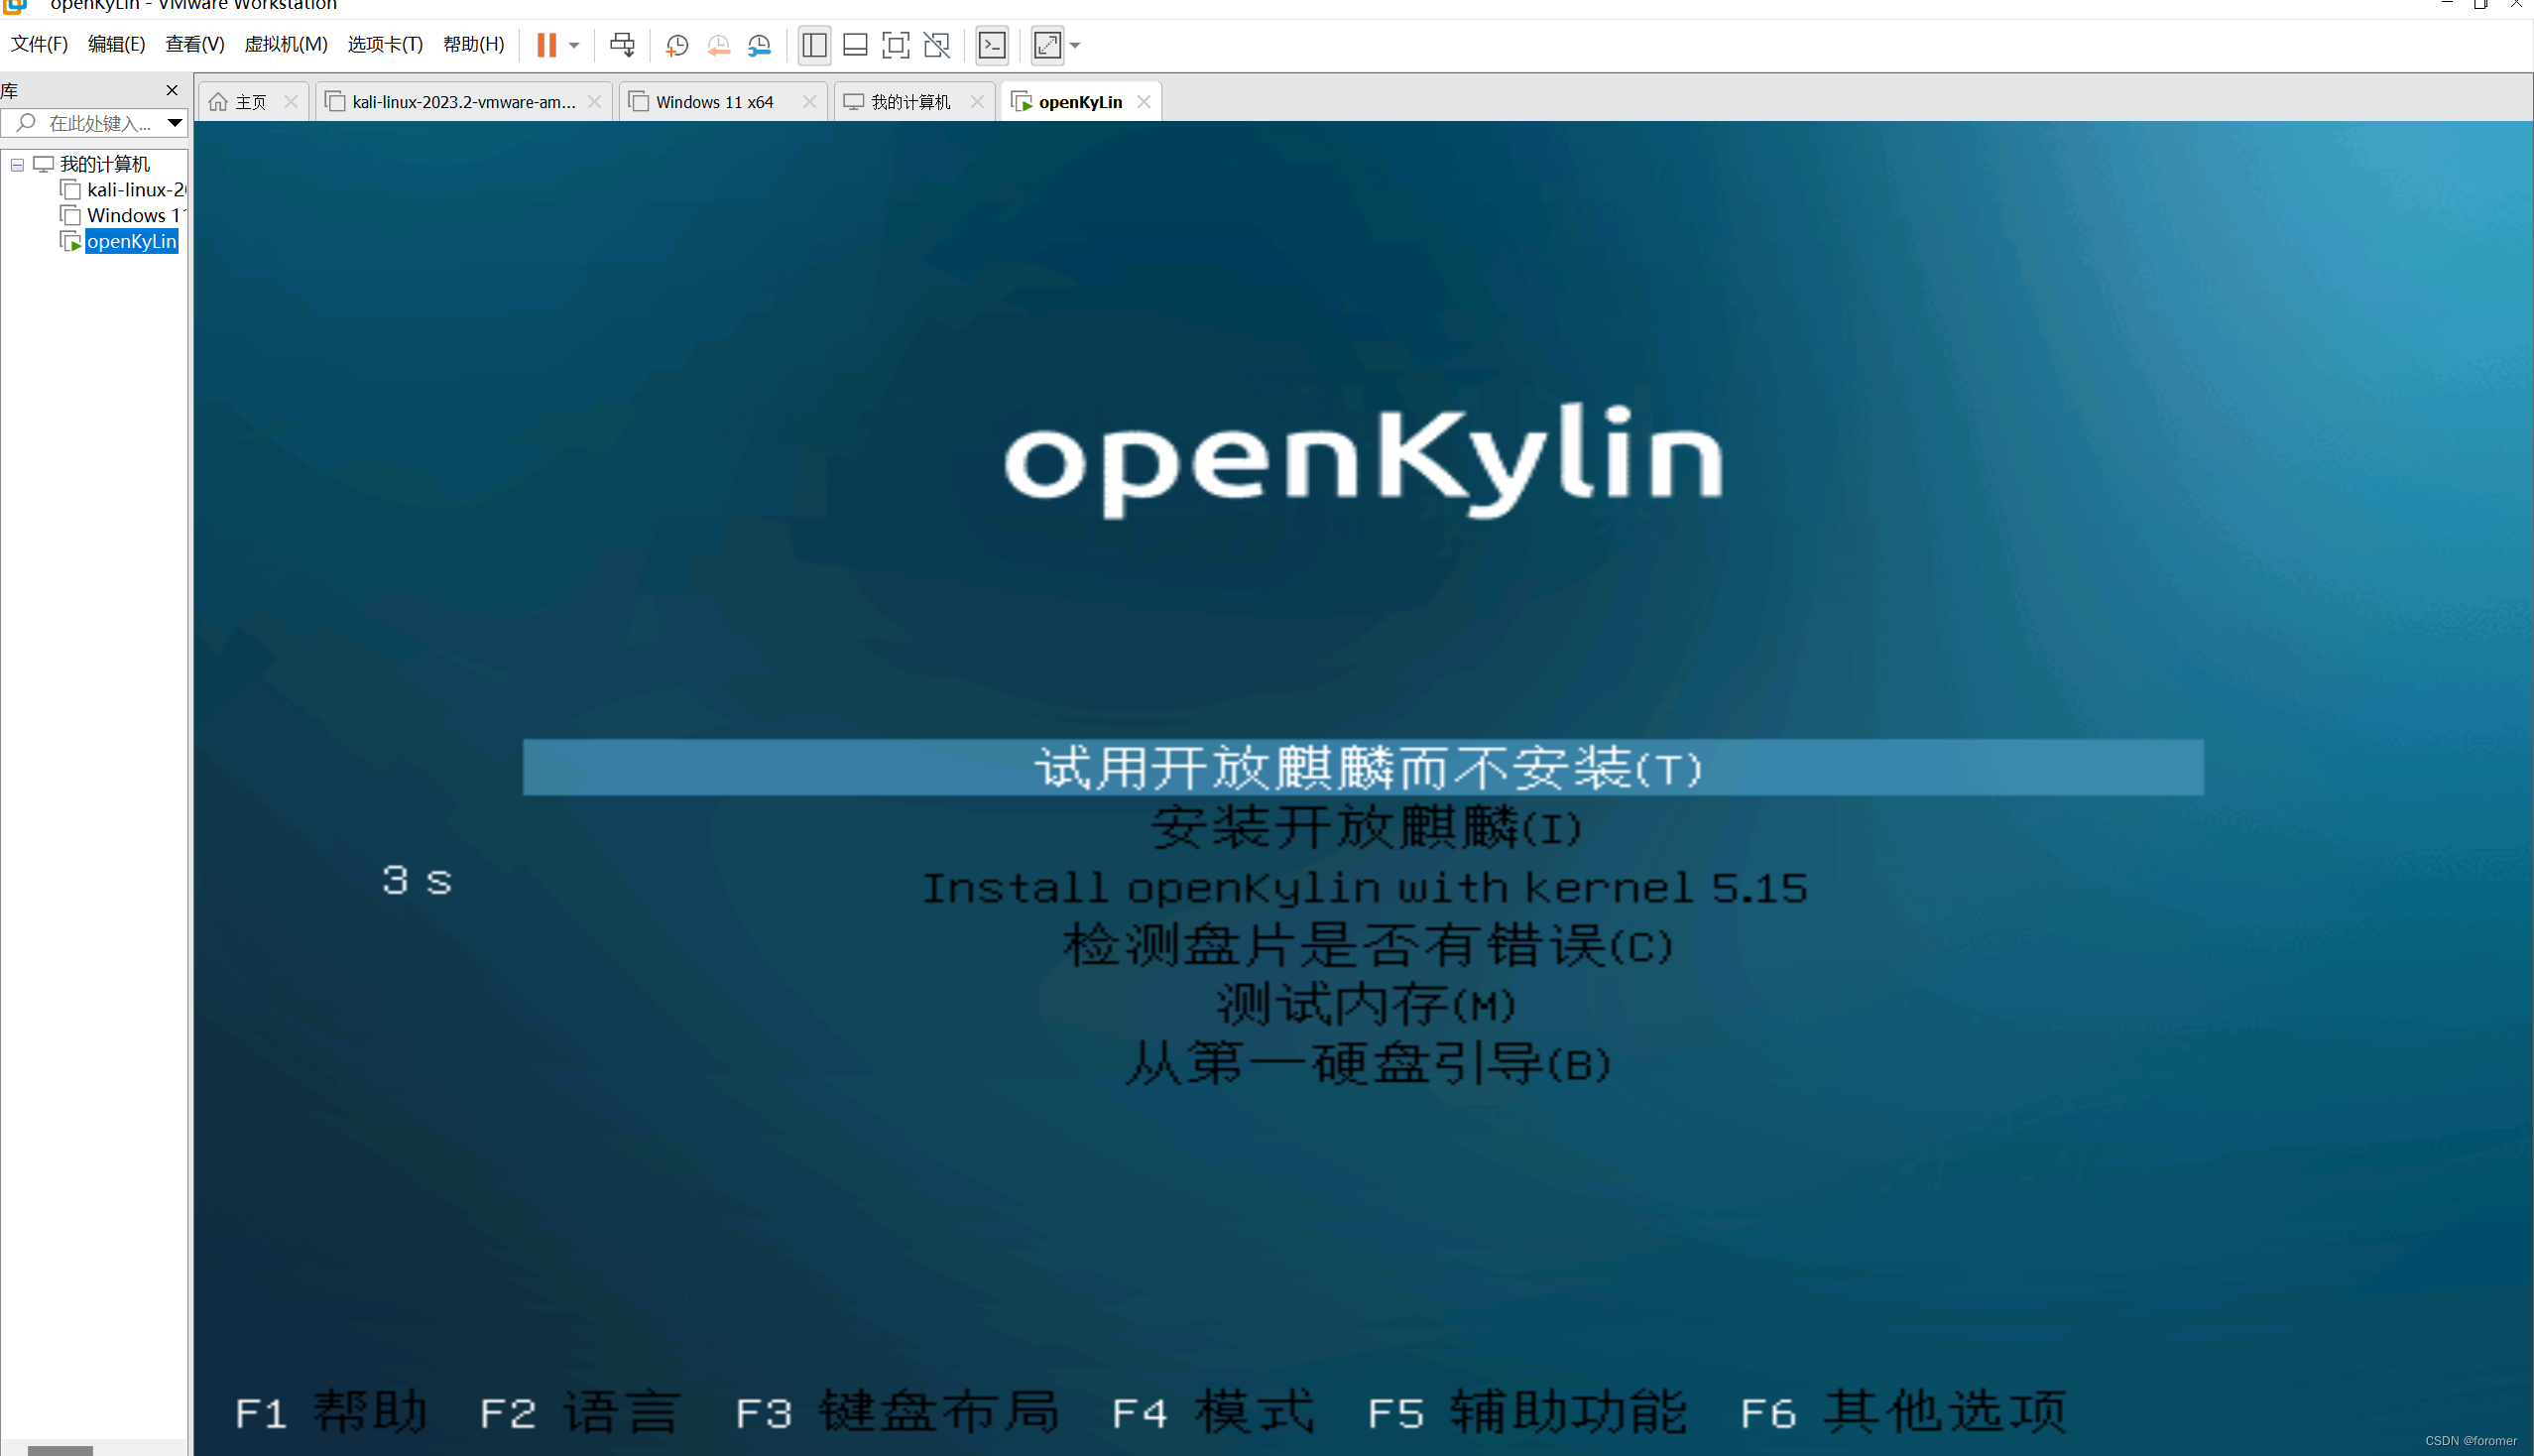The height and width of the screenshot is (1456, 2534).
Task: Send Ctrl+Alt+Del to the guest
Action: tap(622, 45)
